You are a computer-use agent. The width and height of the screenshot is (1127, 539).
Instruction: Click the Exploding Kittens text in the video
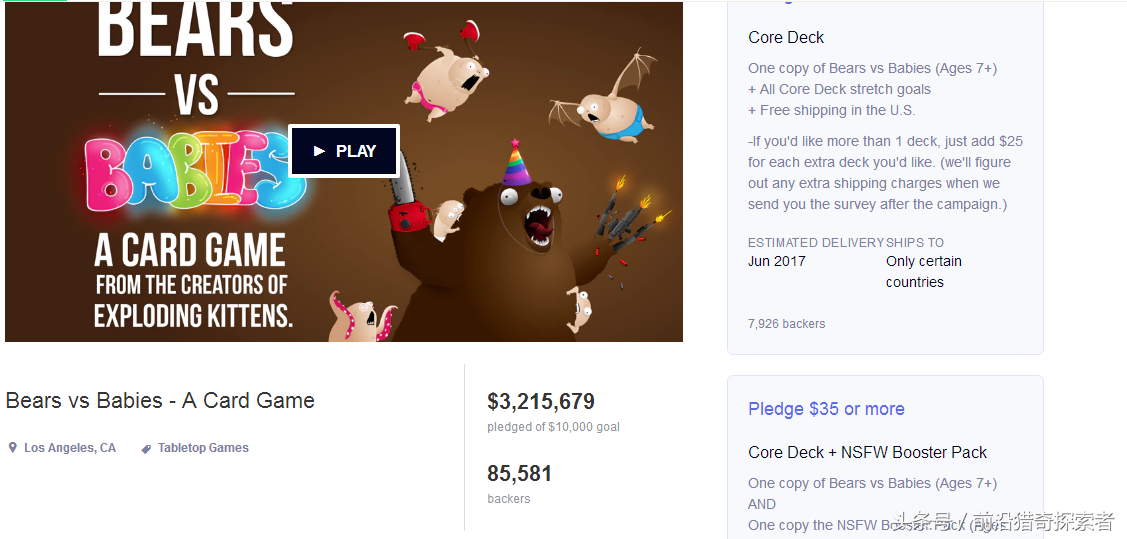point(193,317)
